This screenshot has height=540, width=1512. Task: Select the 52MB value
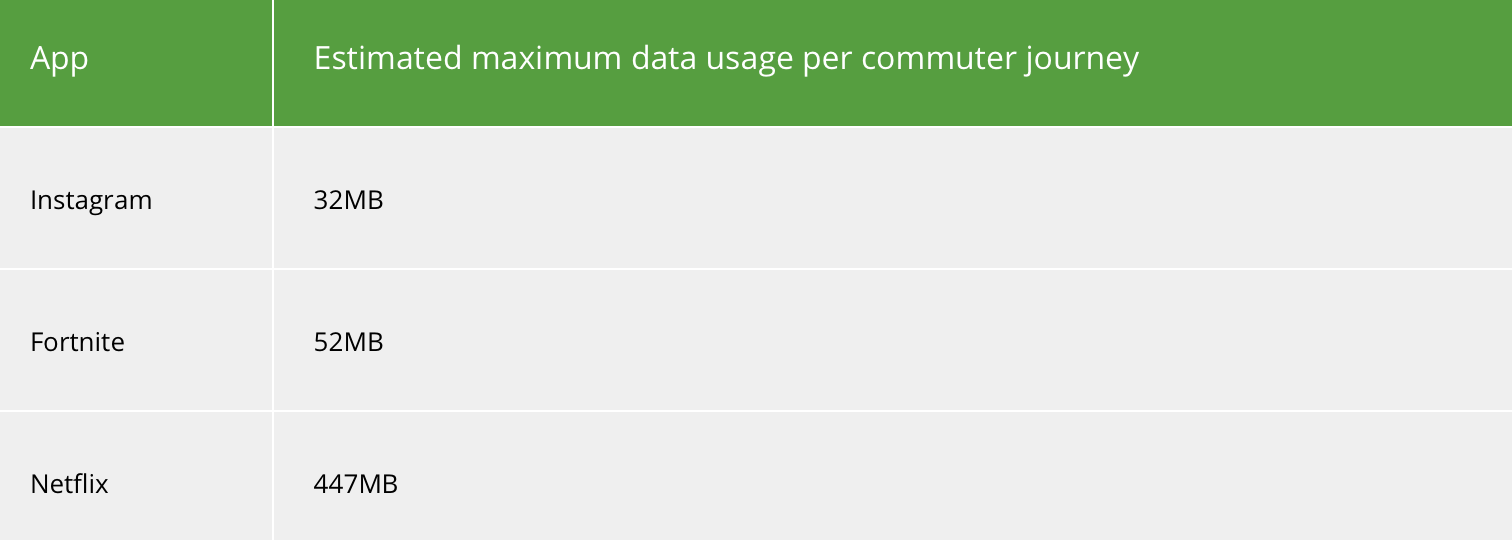coord(348,342)
